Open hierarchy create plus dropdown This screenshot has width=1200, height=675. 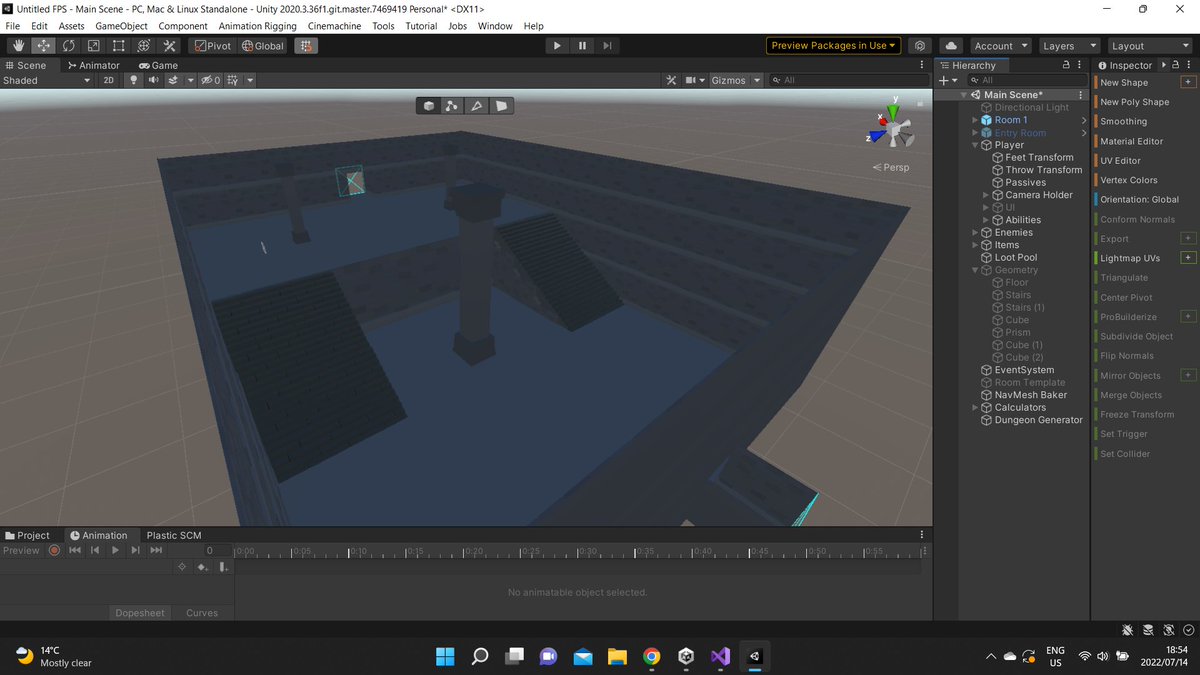tap(947, 80)
